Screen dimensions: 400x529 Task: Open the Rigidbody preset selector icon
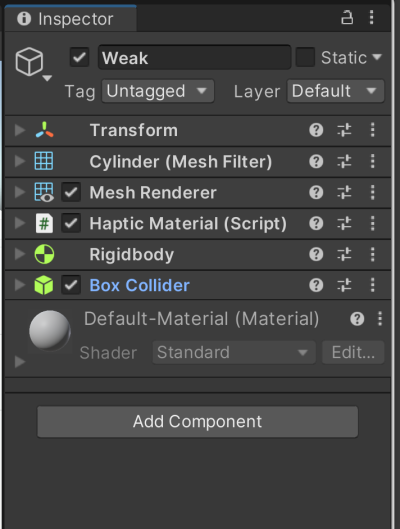point(344,254)
